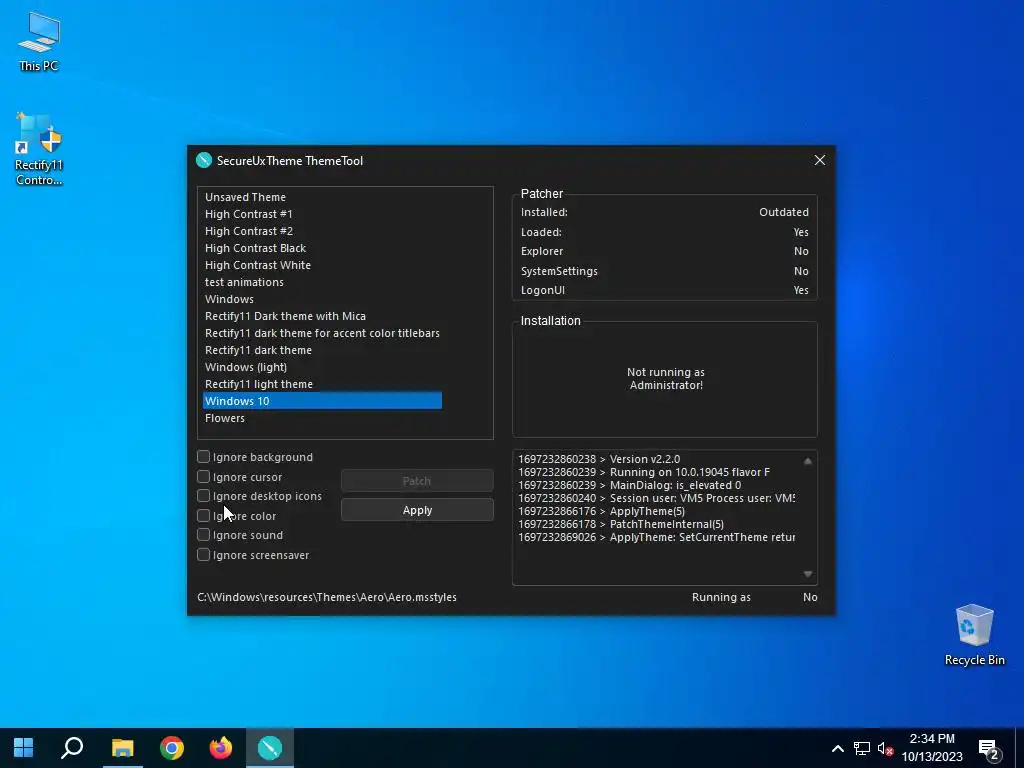The height and width of the screenshot is (768, 1024).
Task: Click the disabled Patch button
Action: coord(417,481)
